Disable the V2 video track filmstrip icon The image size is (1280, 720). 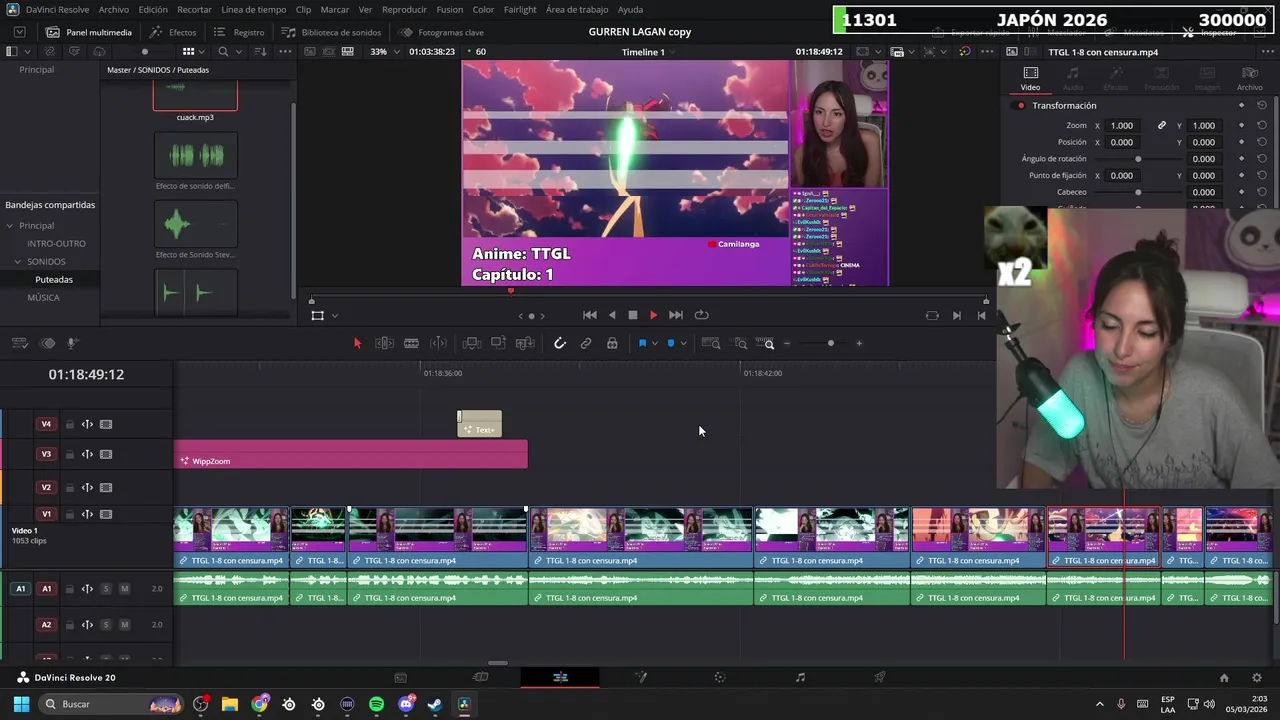pos(106,487)
